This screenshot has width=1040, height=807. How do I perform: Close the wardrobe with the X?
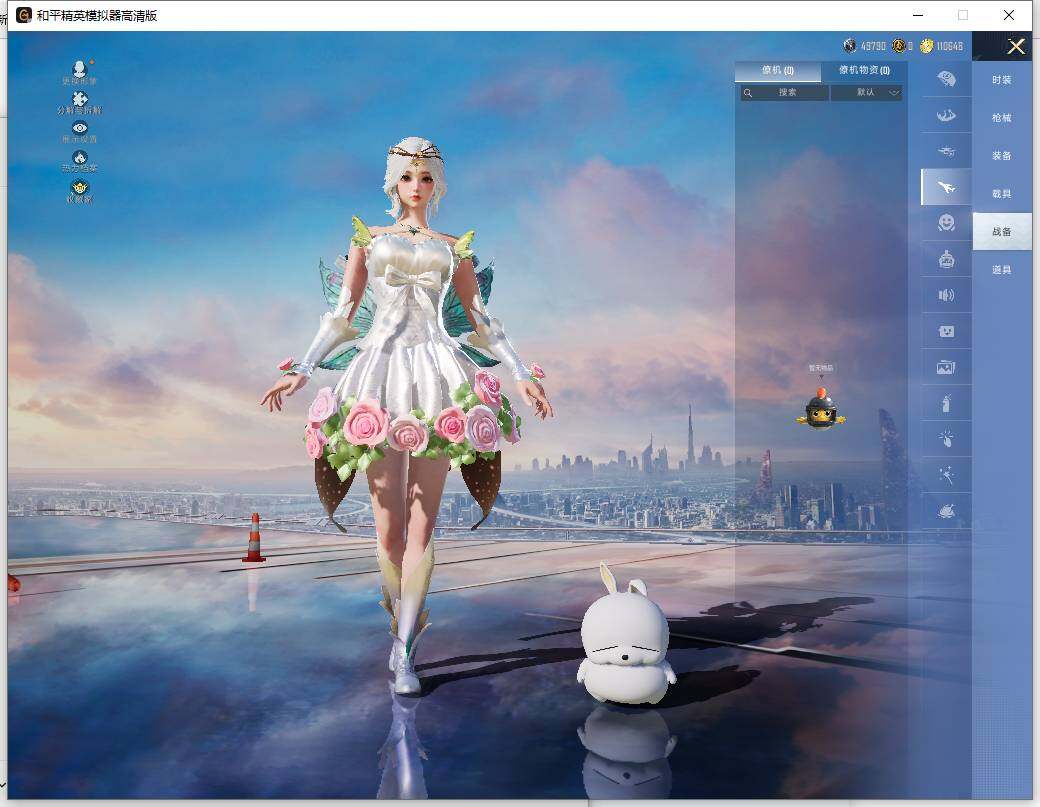coord(1015,46)
